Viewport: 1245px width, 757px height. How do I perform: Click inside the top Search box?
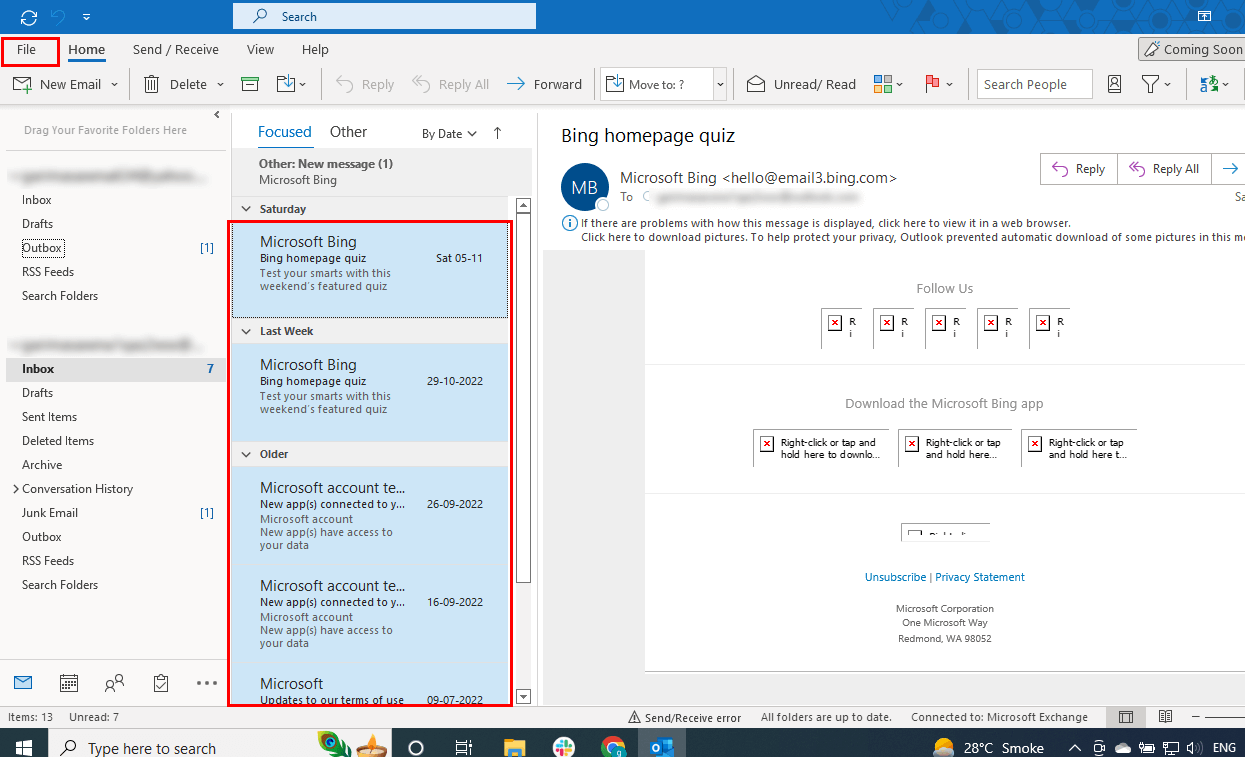(x=384, y=16)
